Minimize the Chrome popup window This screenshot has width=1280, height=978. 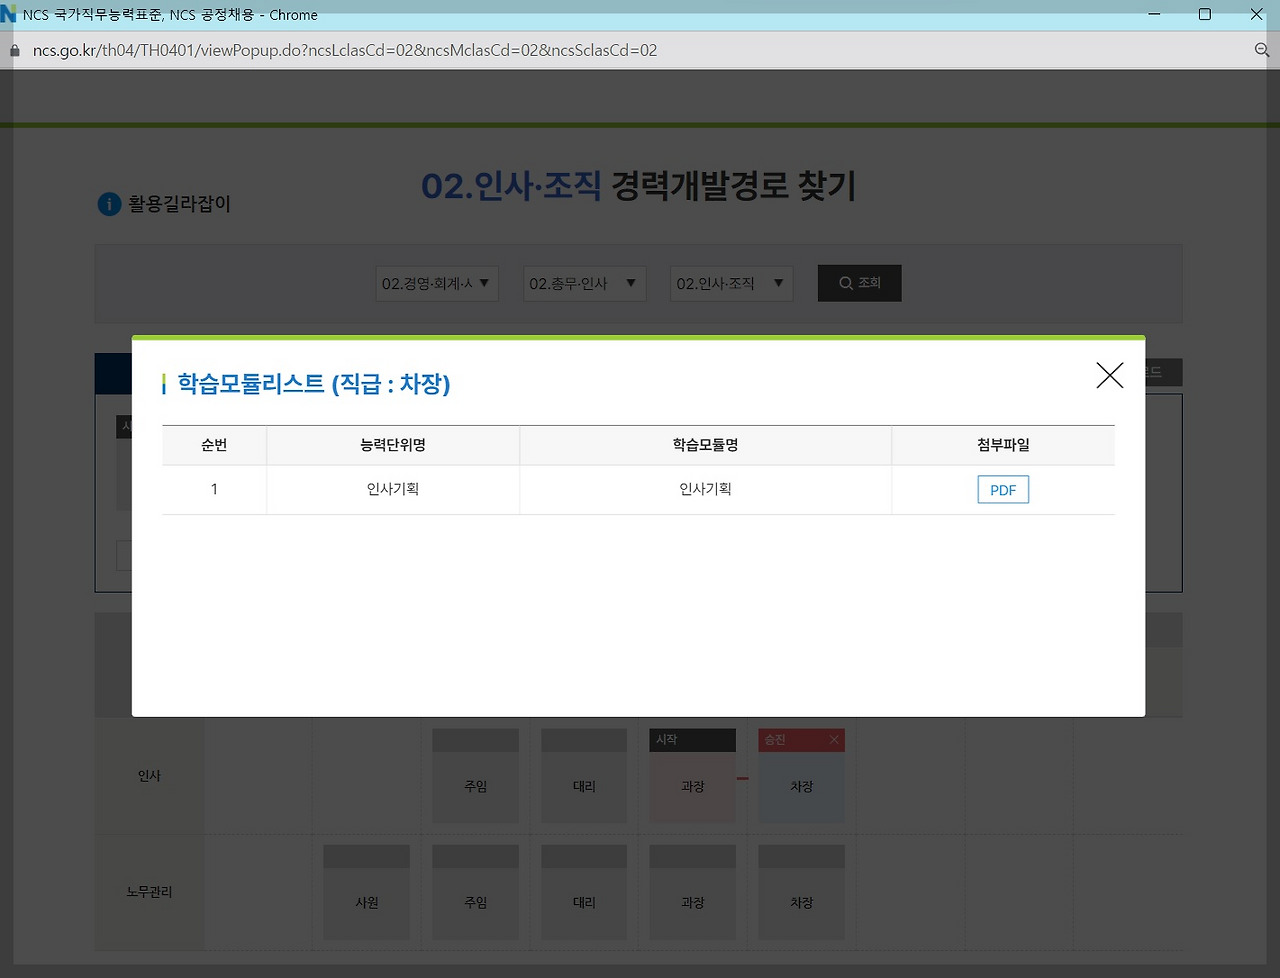(x=1155, y=14)
